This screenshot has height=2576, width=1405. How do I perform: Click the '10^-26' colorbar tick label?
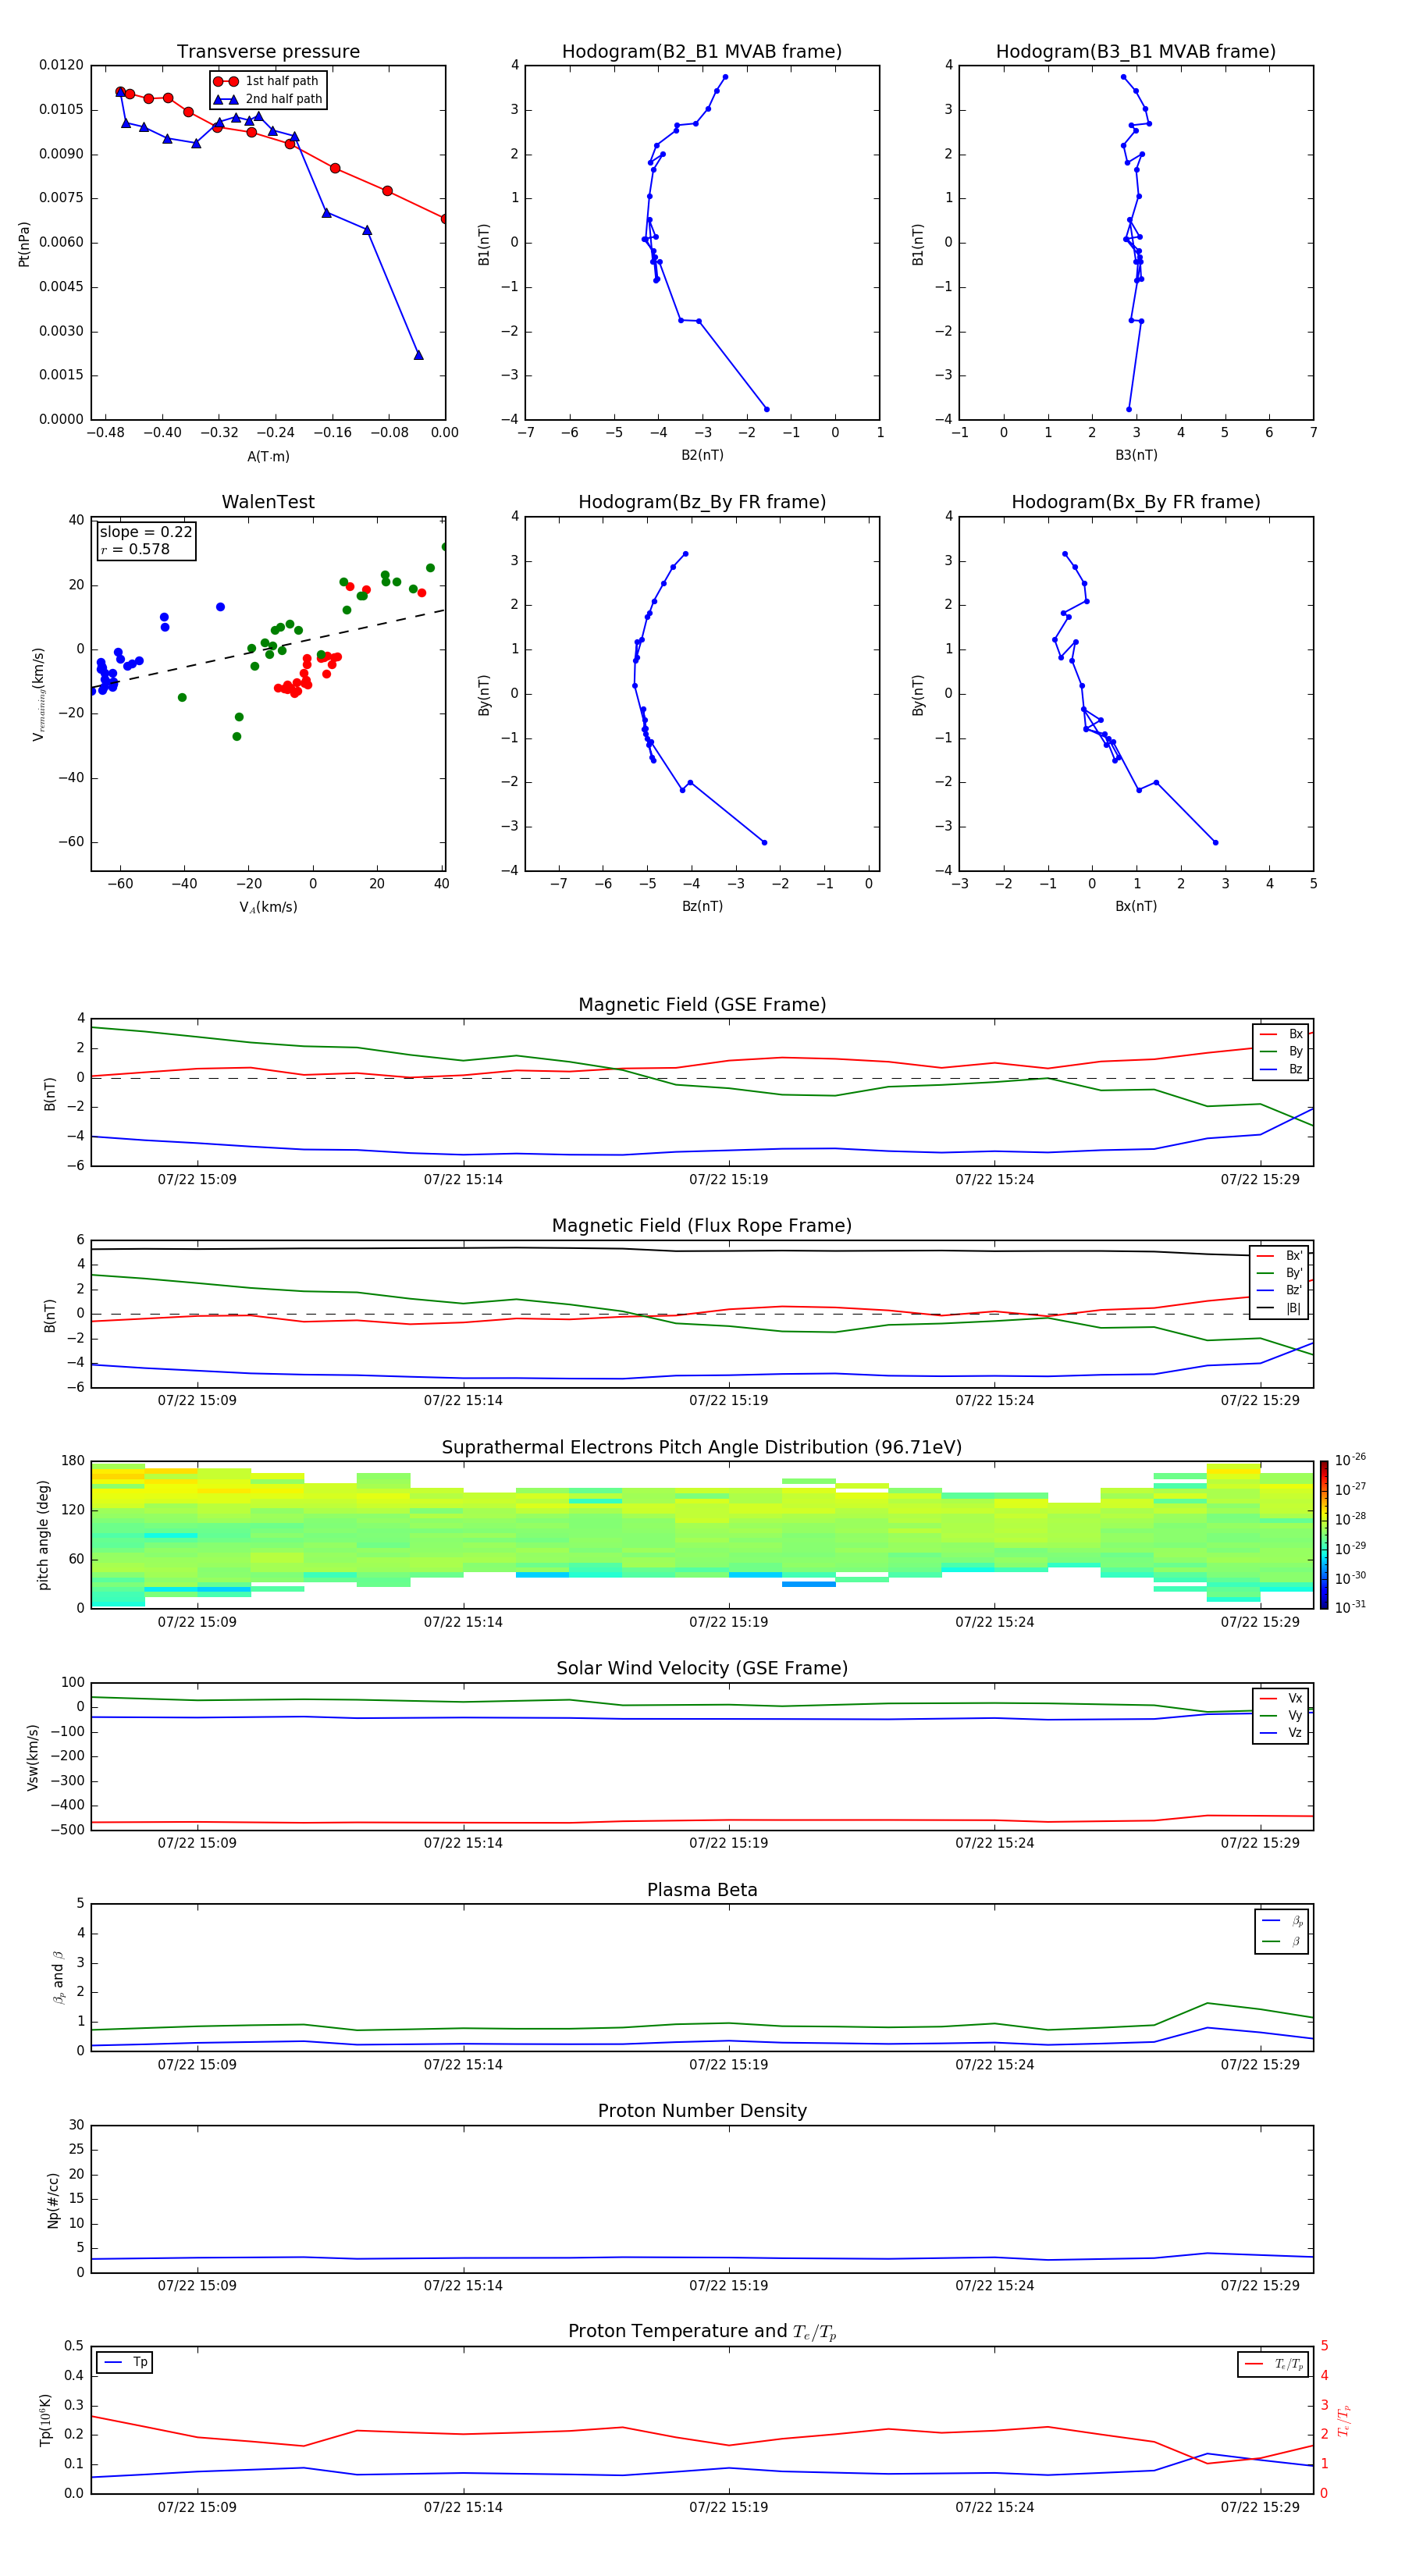pos(1350,1460)
